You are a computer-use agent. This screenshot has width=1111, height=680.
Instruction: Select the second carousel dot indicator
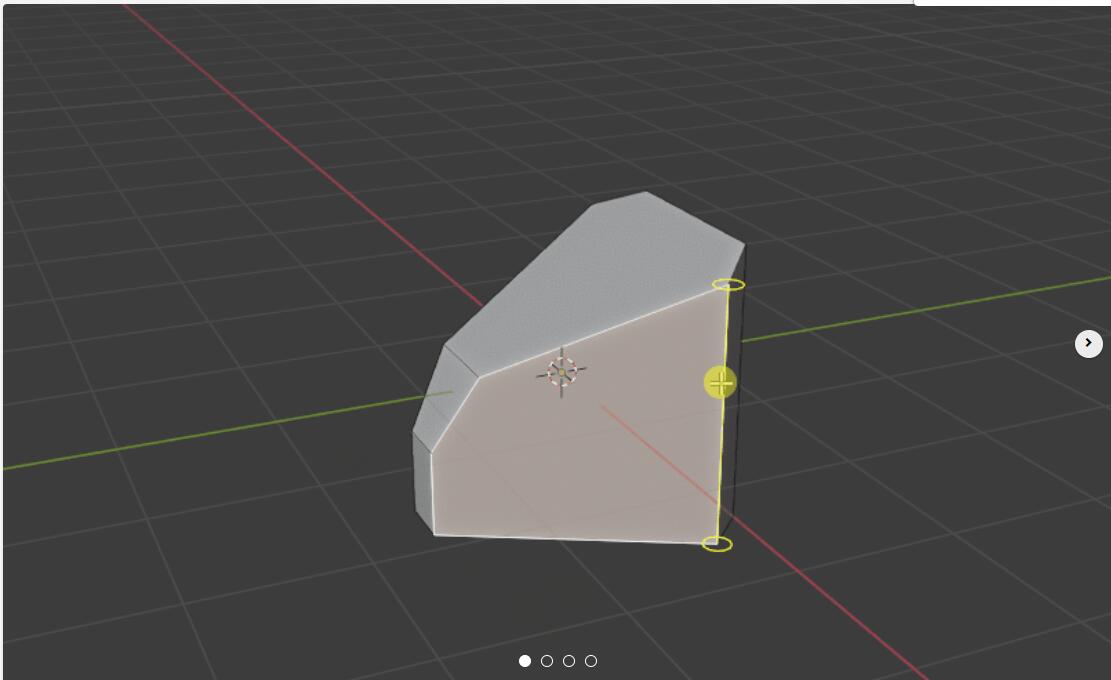click(x=547, y=661)
